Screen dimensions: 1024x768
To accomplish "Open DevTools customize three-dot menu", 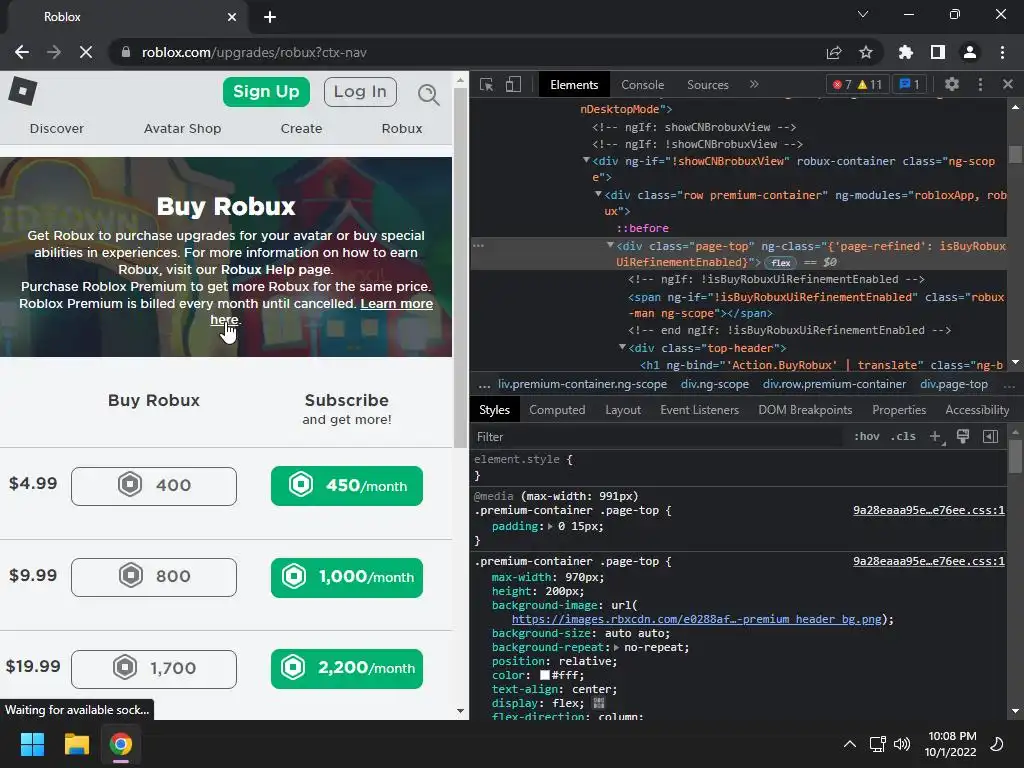I will (980, 84).
